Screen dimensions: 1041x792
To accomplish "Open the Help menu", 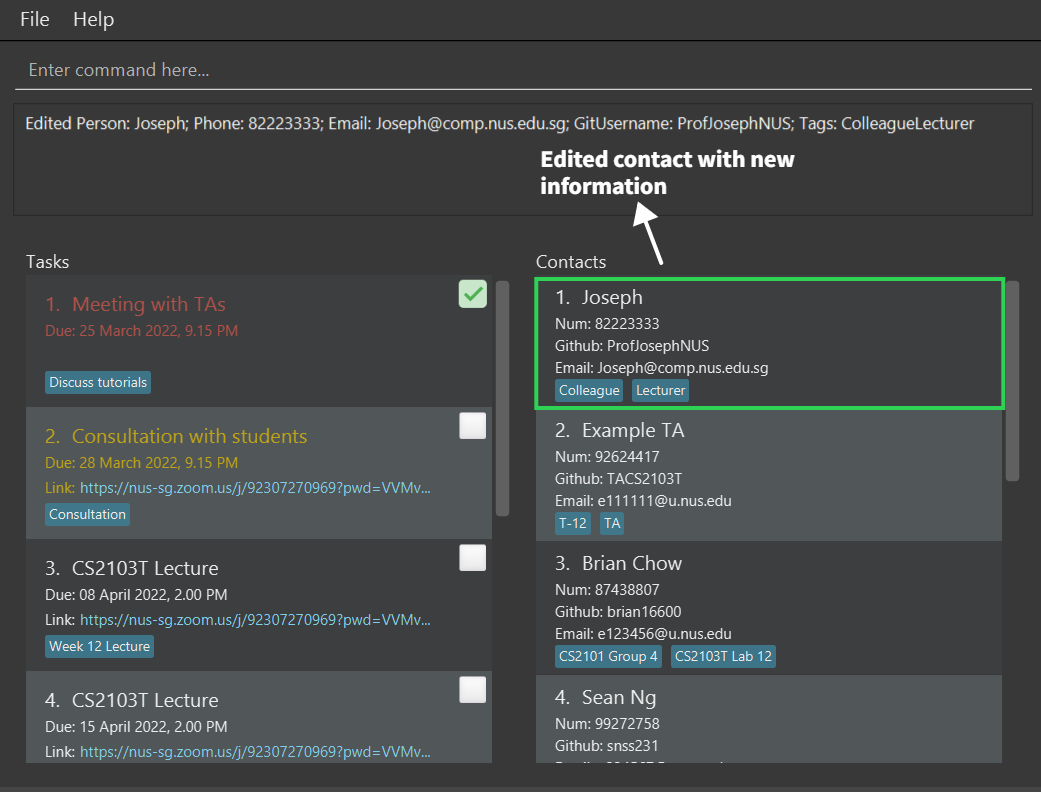I will click(94, 19).
